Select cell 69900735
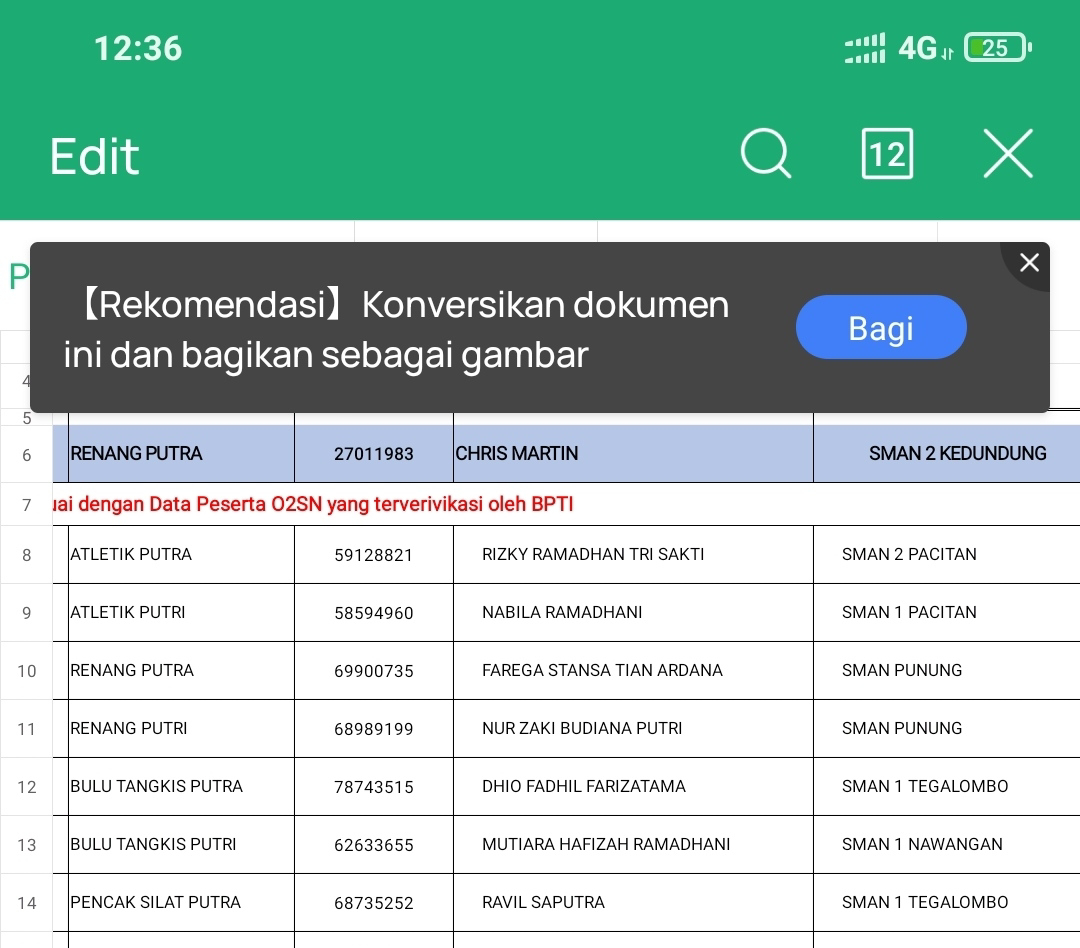 point(374,670)
